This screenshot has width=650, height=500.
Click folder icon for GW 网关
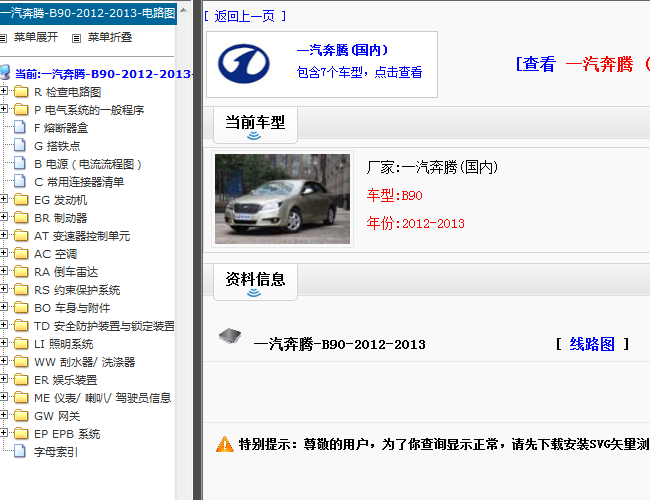21,415
